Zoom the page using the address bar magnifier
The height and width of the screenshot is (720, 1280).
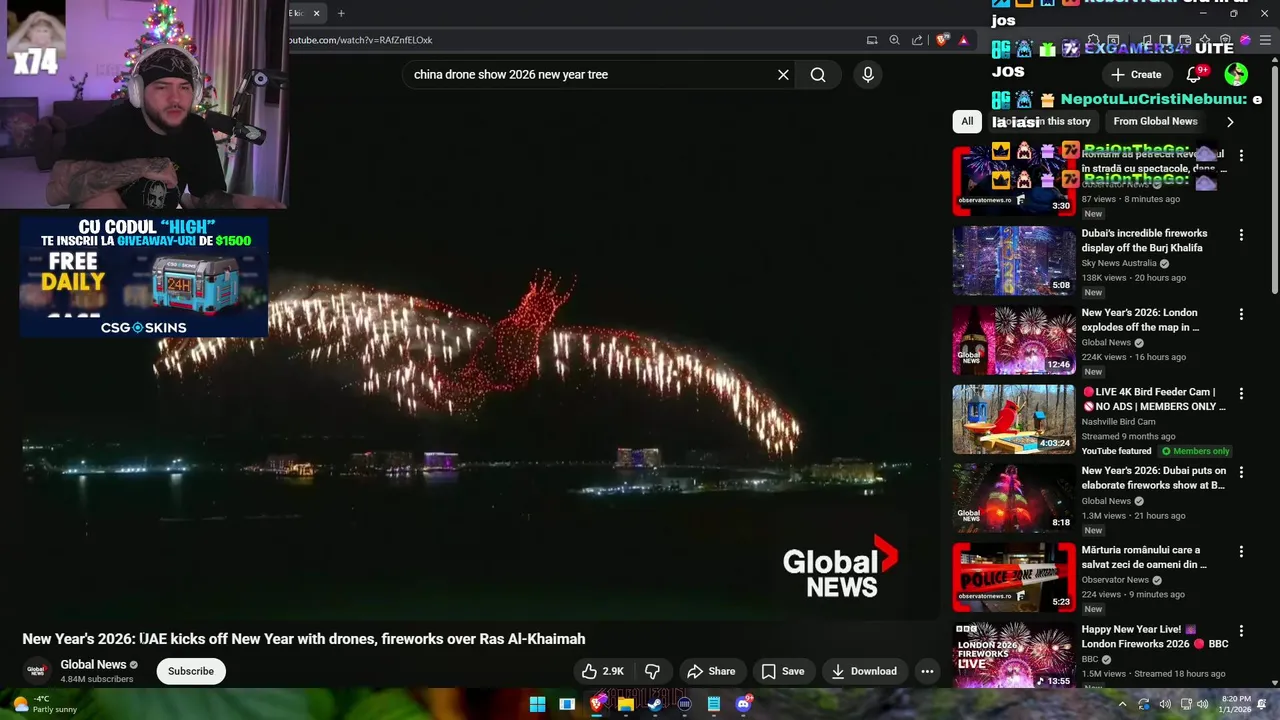tap(894, 40)
